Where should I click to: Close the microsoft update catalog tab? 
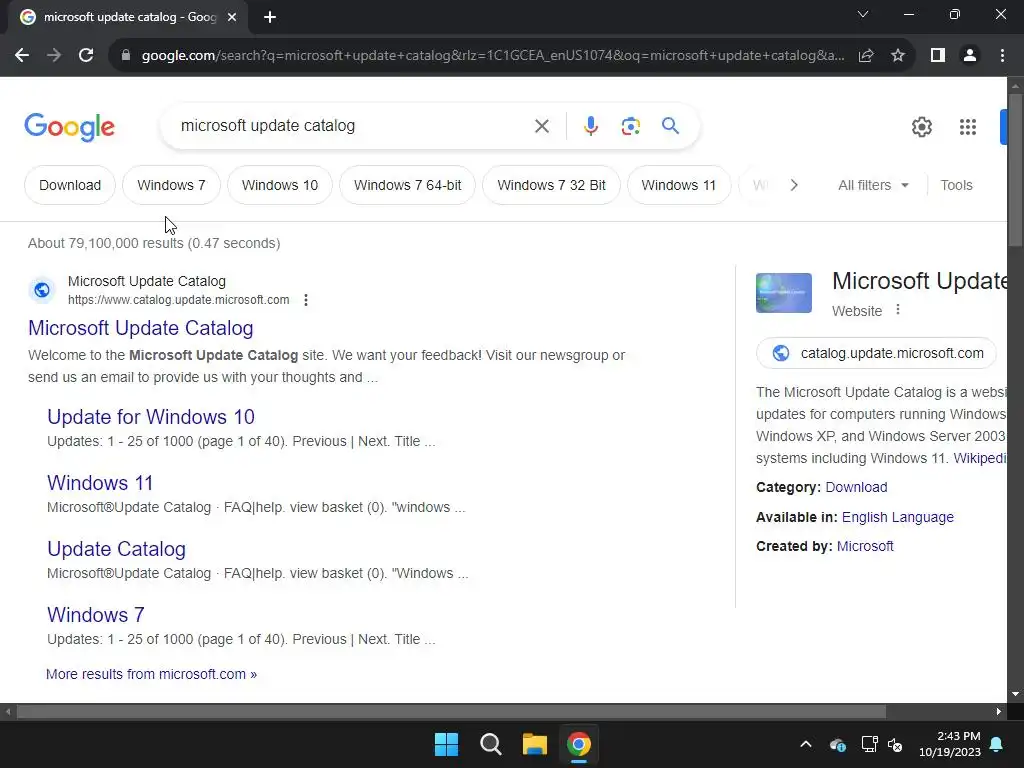click(x=232, y=17)
